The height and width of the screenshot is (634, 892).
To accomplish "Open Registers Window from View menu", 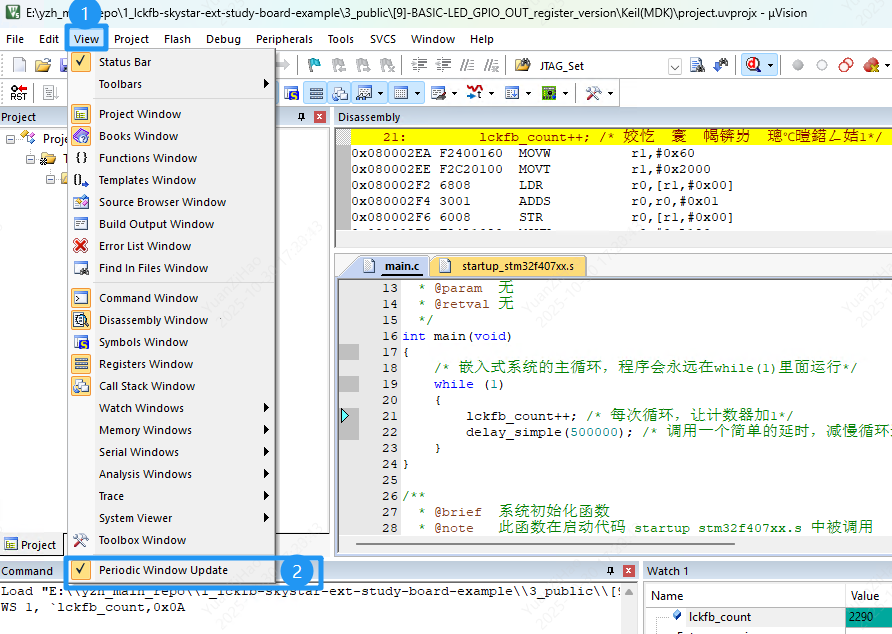I will pyautogui.click(x=146, y=364).
